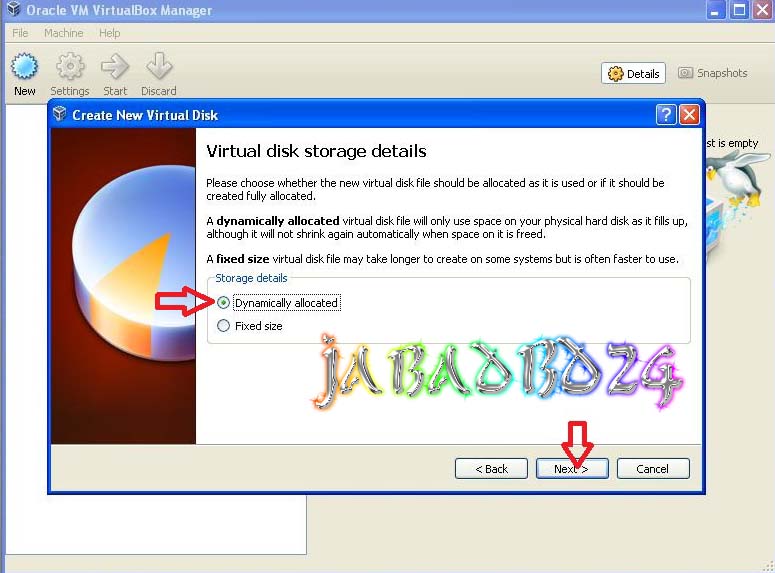Select the Fixed size radio button
775x573 pixels.
[x=223, y=326]
